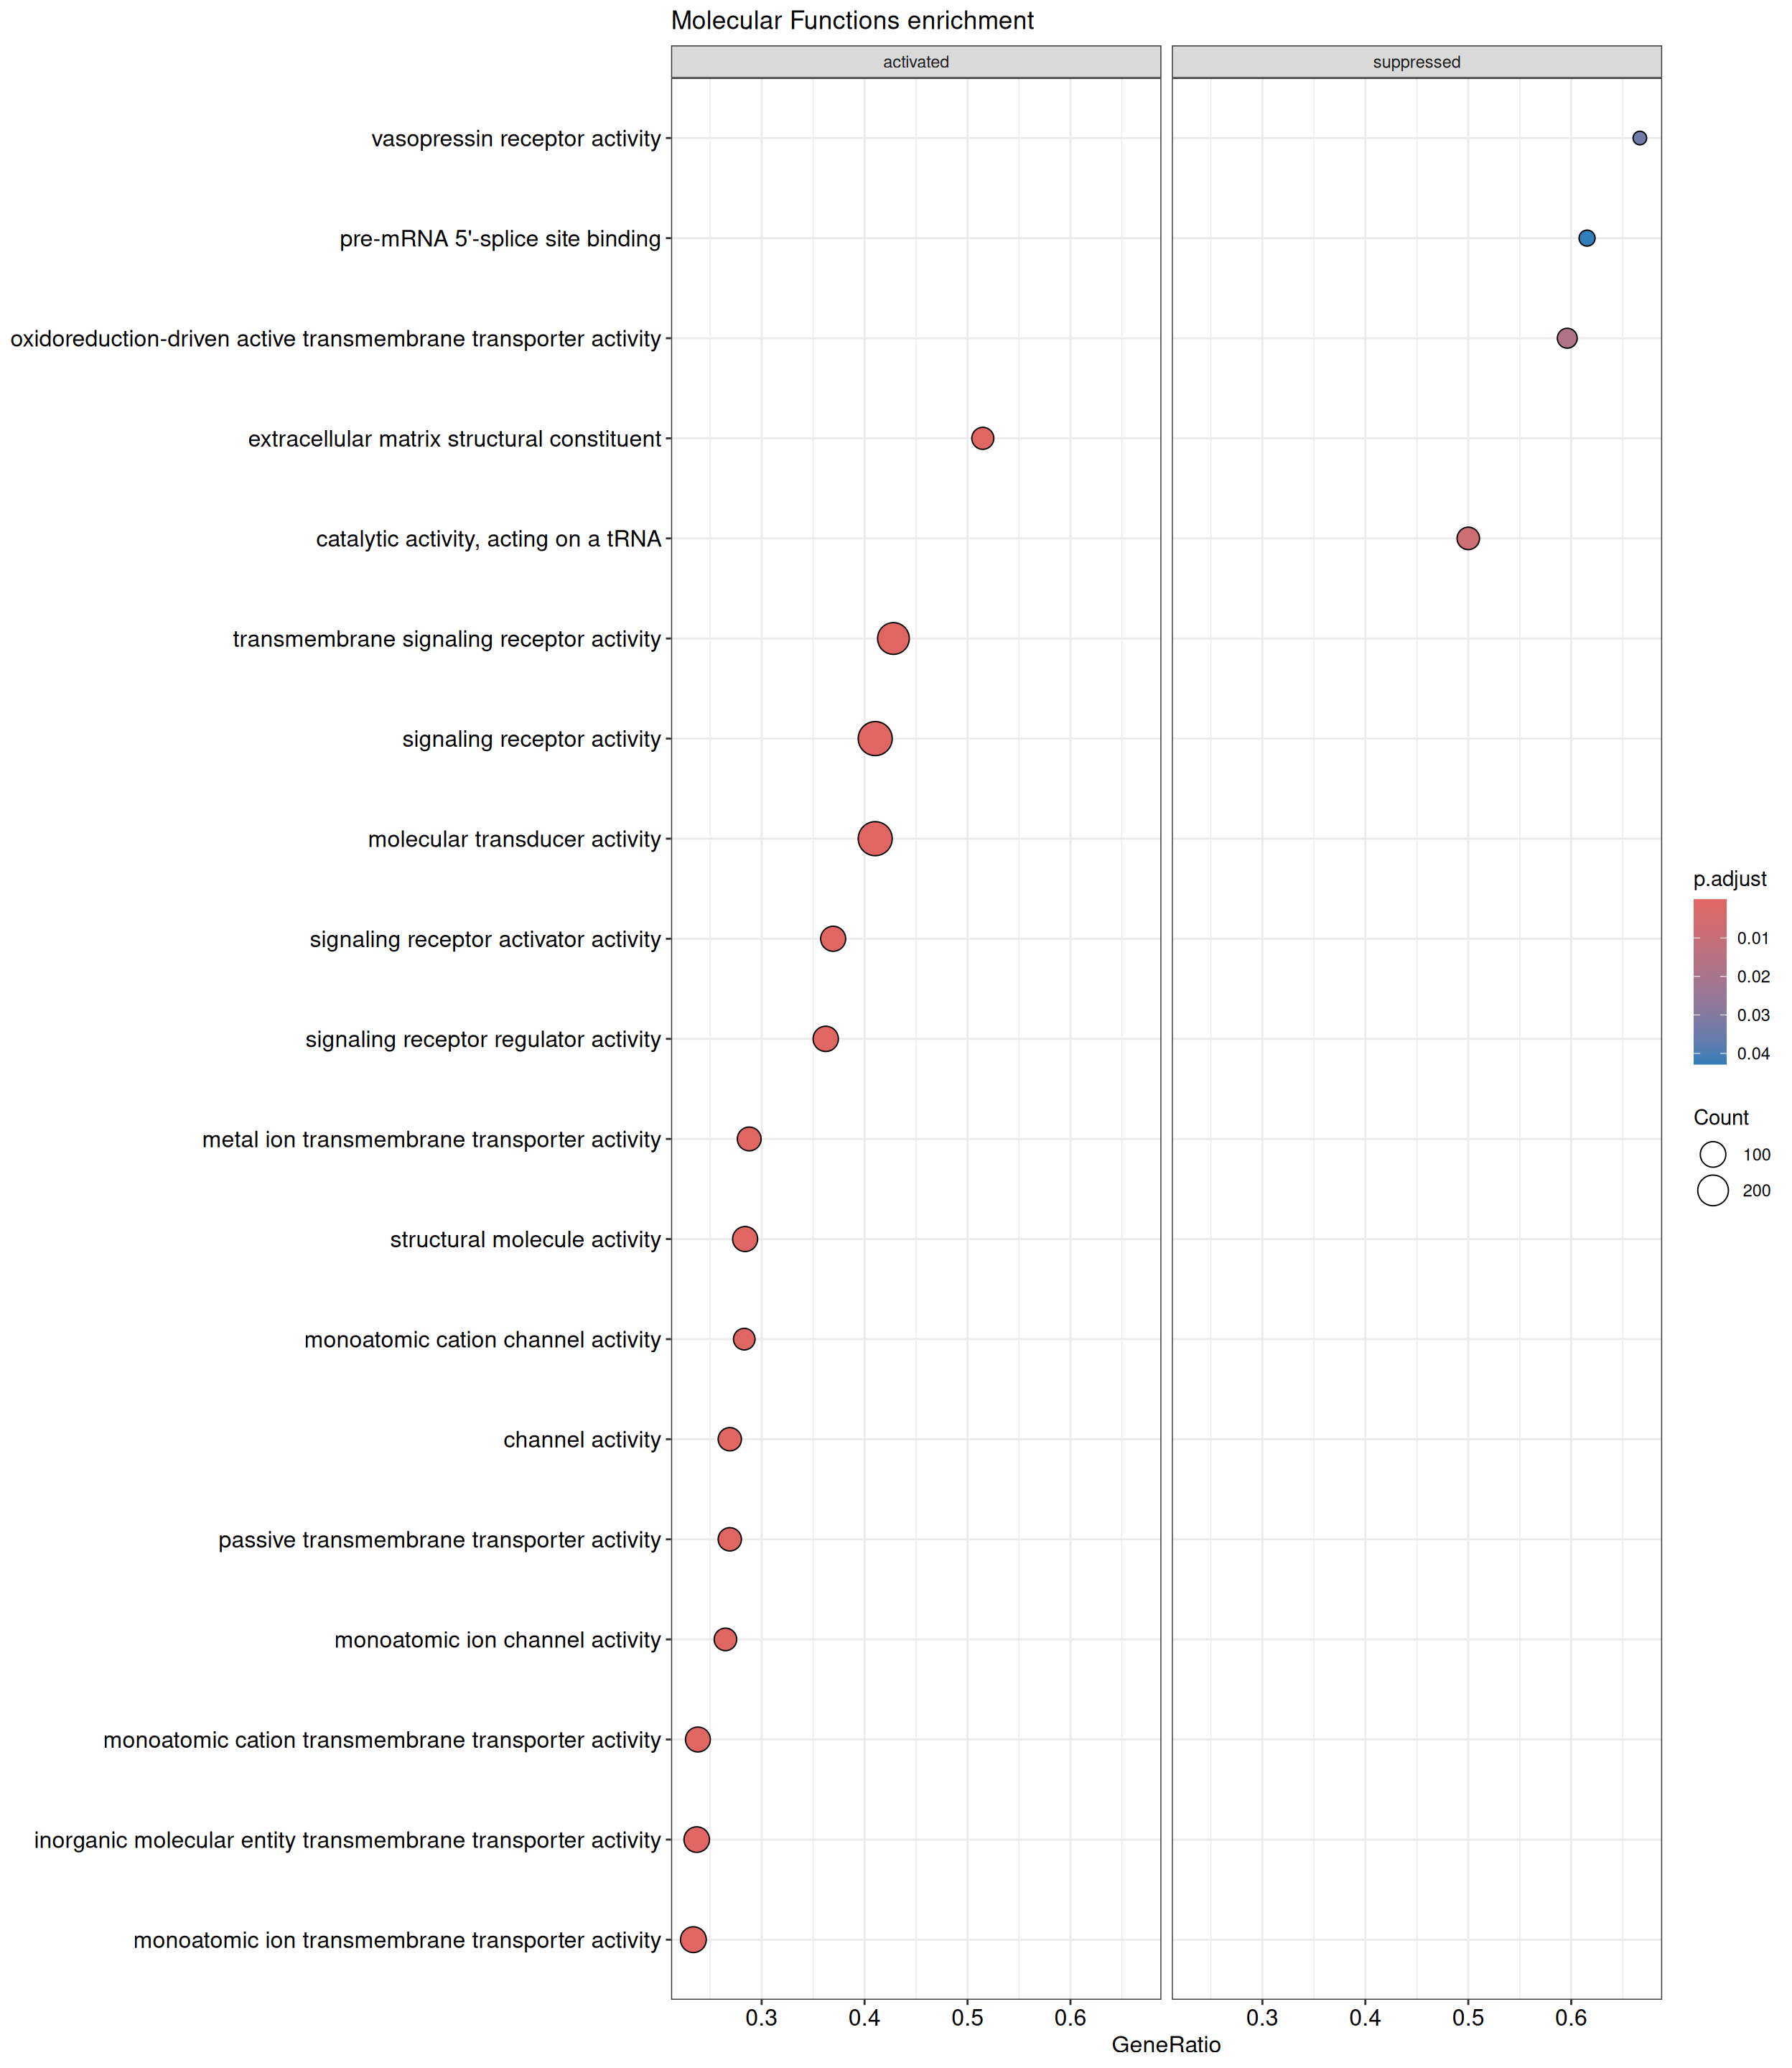Click the GeneRatio axis title

(x=1166, y=2044)
